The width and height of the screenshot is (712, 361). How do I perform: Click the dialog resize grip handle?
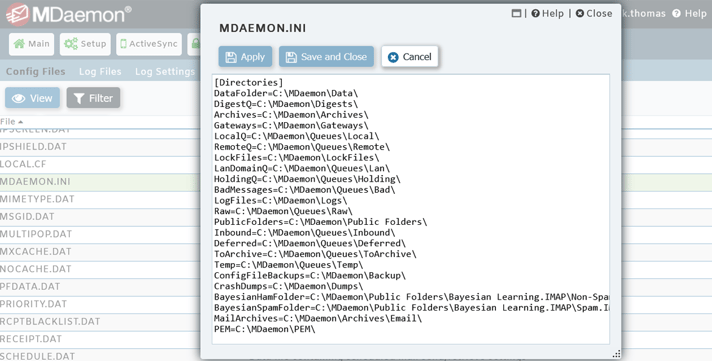tap(616, 354)
